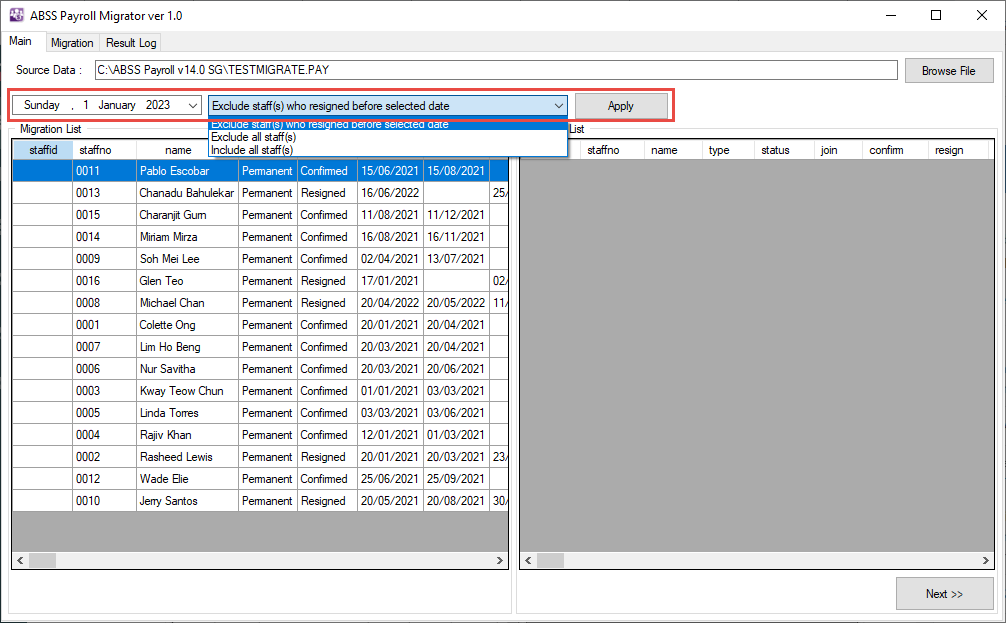This screenshot has width=1006, height=623.
Task: Sort Migration List by staffid header
Action: tap(43, 150)
